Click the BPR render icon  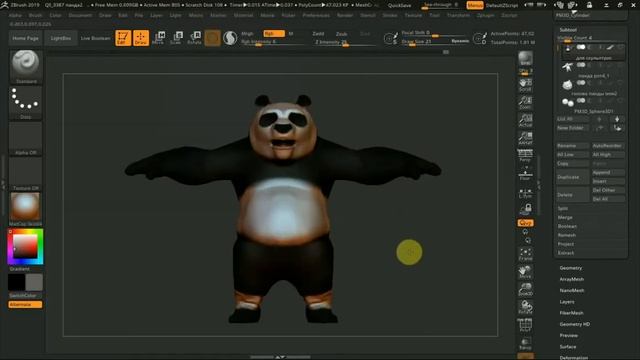tap(525, 58)
